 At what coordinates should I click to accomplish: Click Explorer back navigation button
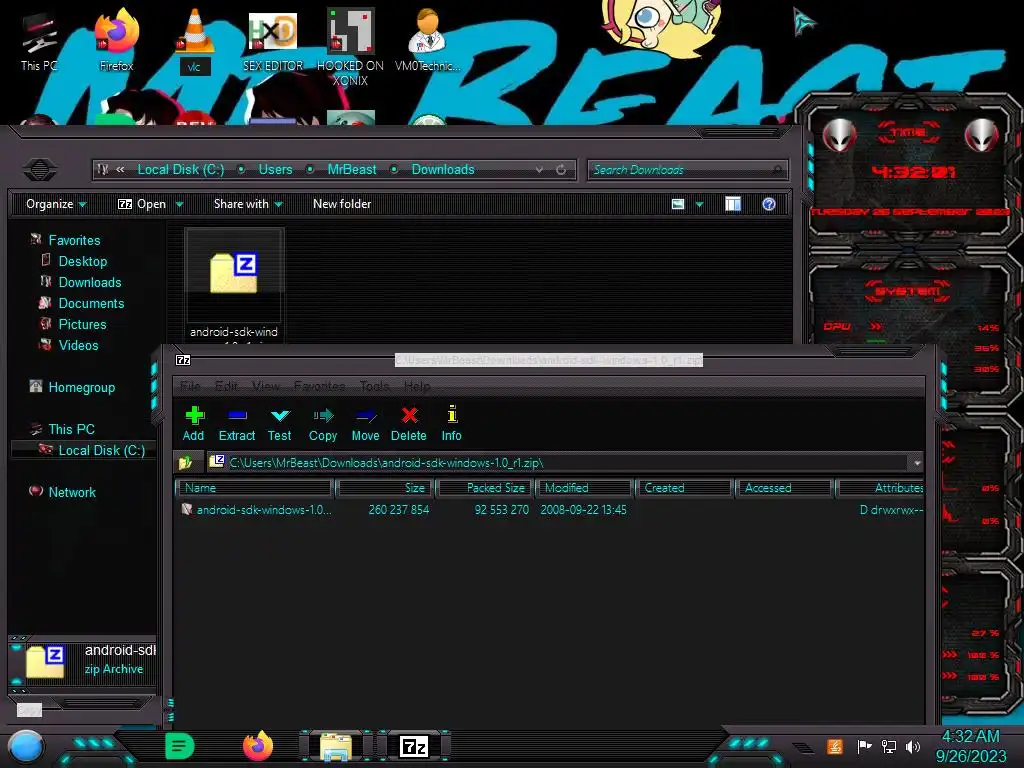coord(40,169)
